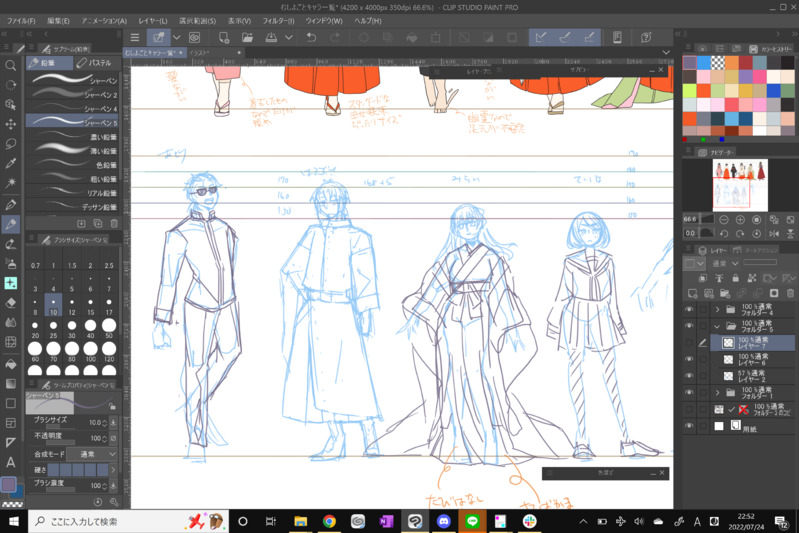
Task: Select the Fill bucket tool
Action: click(x=10, y=364)
